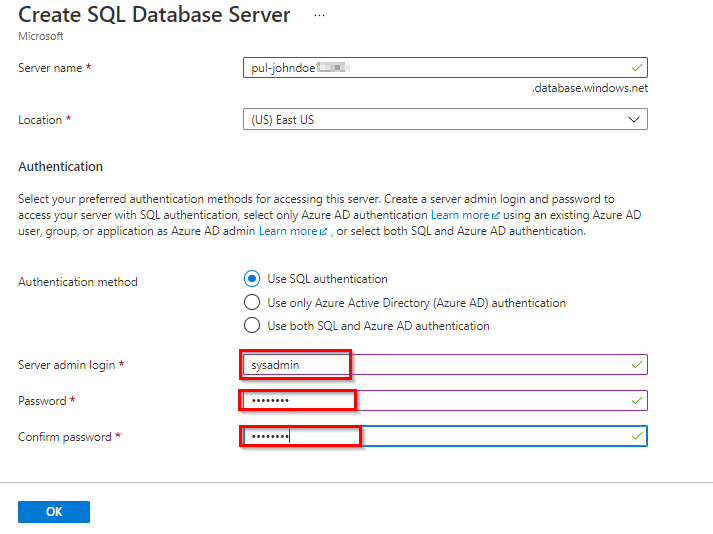Image resolution: width=713 pixels, height=534 pixels.
Task: Click the Server name input field
Action: pos(445,68)
